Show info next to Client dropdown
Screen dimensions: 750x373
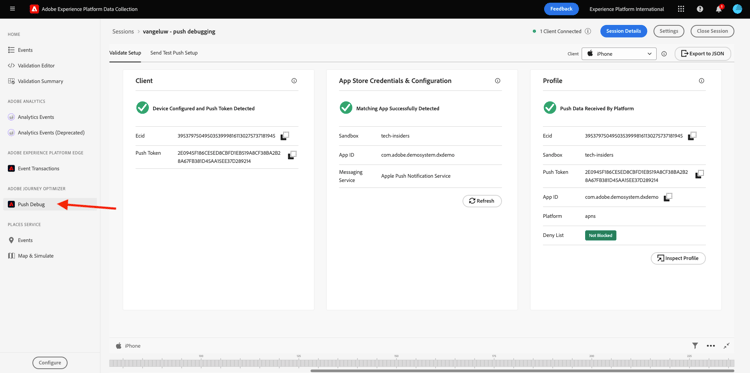tap(664, 54)
